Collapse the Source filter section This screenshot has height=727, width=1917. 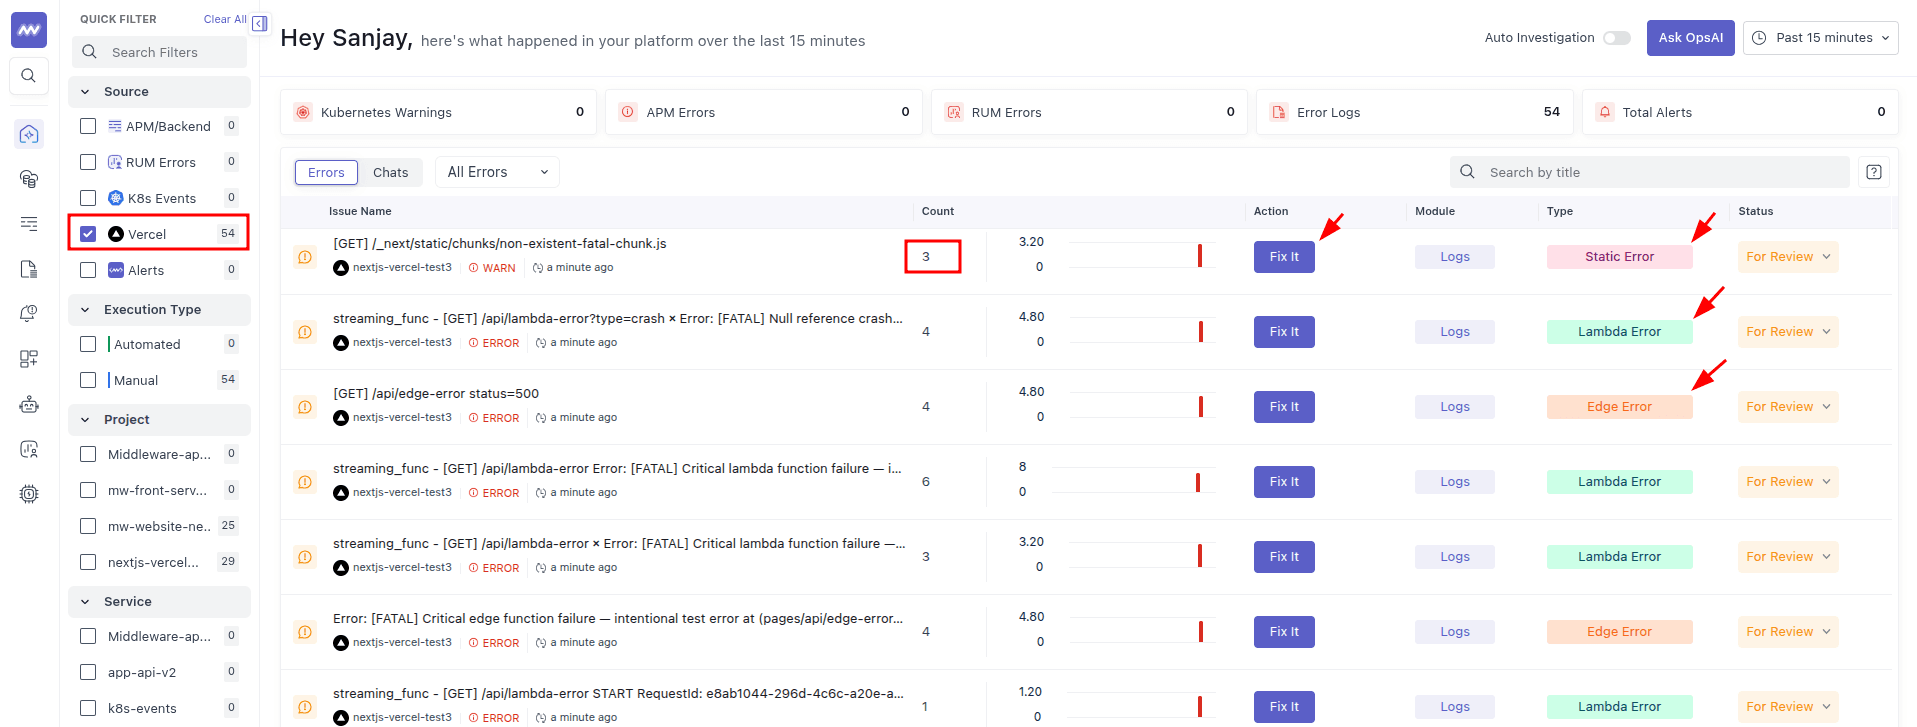[x=159, y=91]
